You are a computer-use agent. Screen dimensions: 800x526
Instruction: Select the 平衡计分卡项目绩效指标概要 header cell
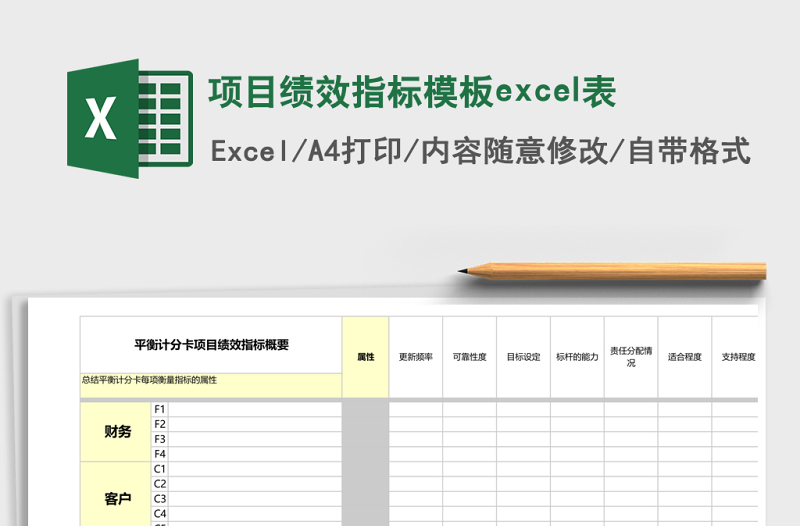(x=211, y=345)
